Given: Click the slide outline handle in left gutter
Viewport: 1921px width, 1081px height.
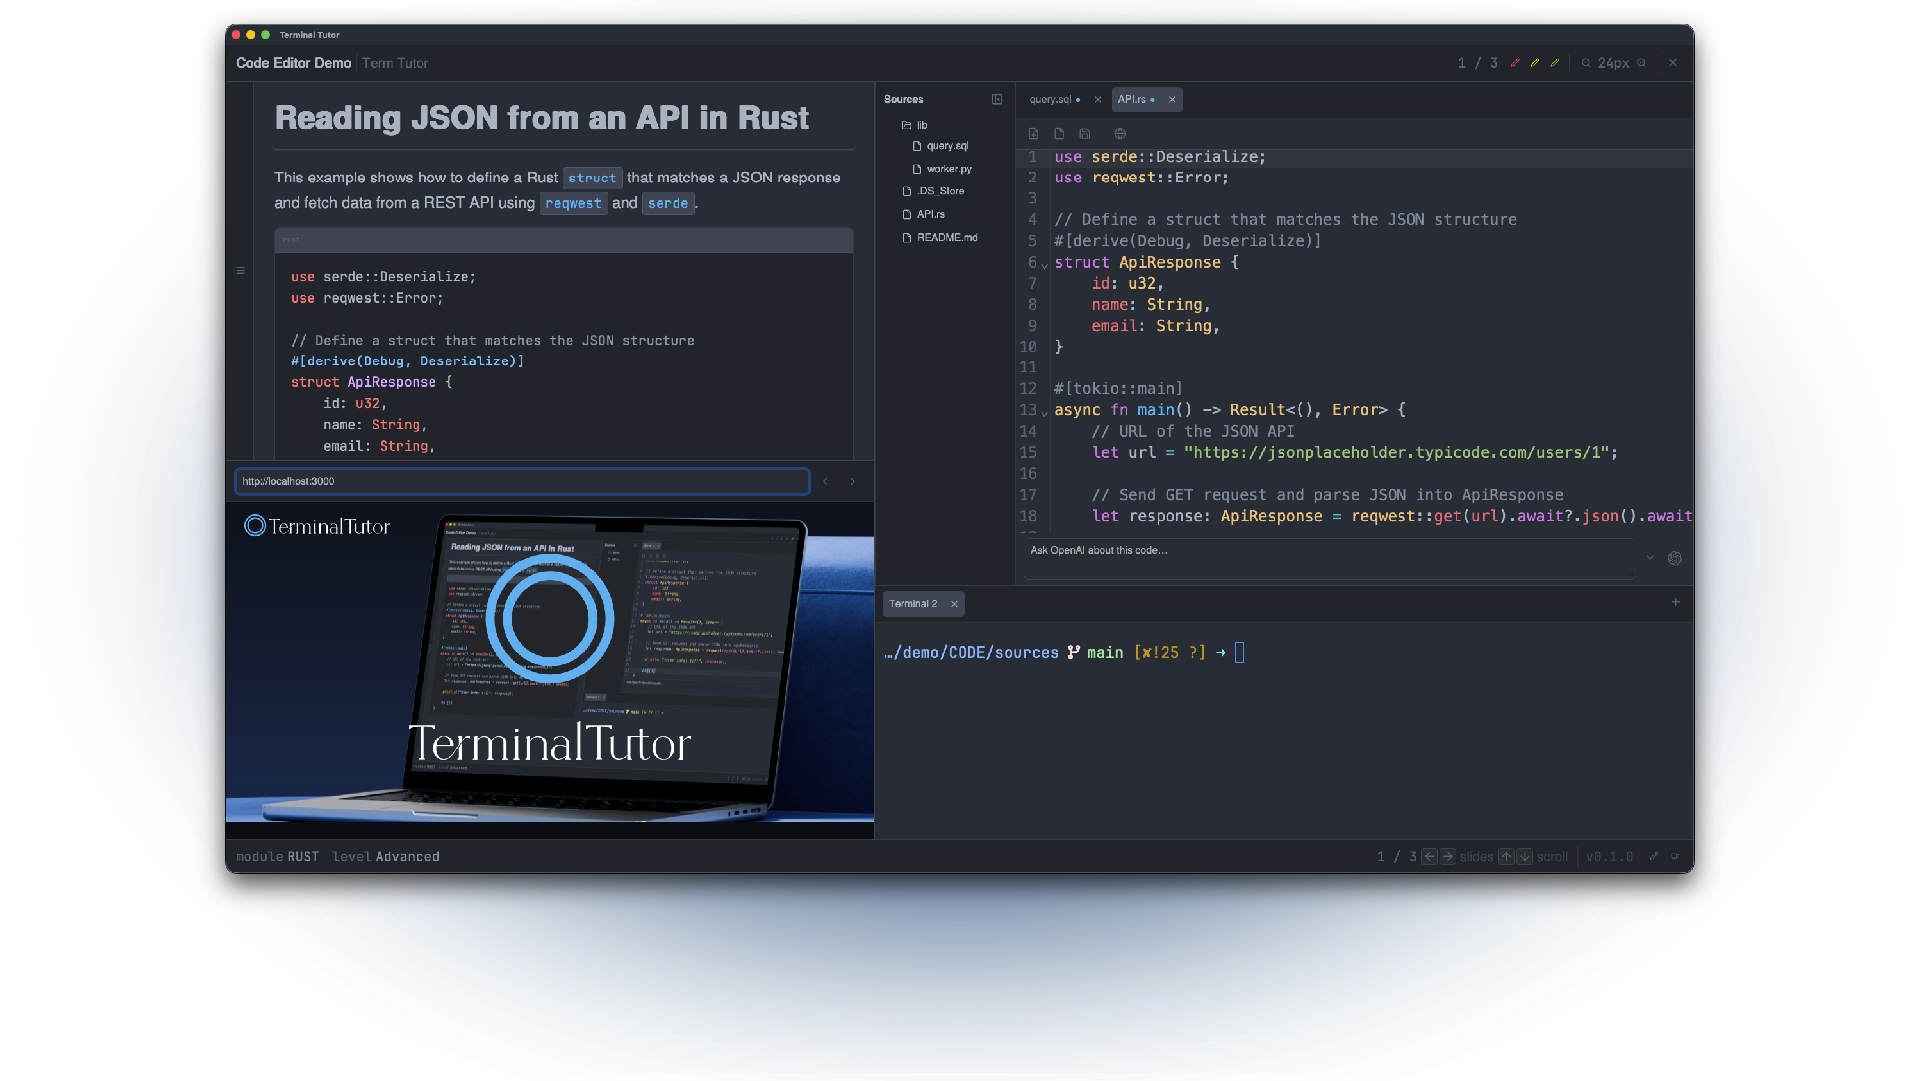Looking at the screenshot, I should click(x=240, y=271).
